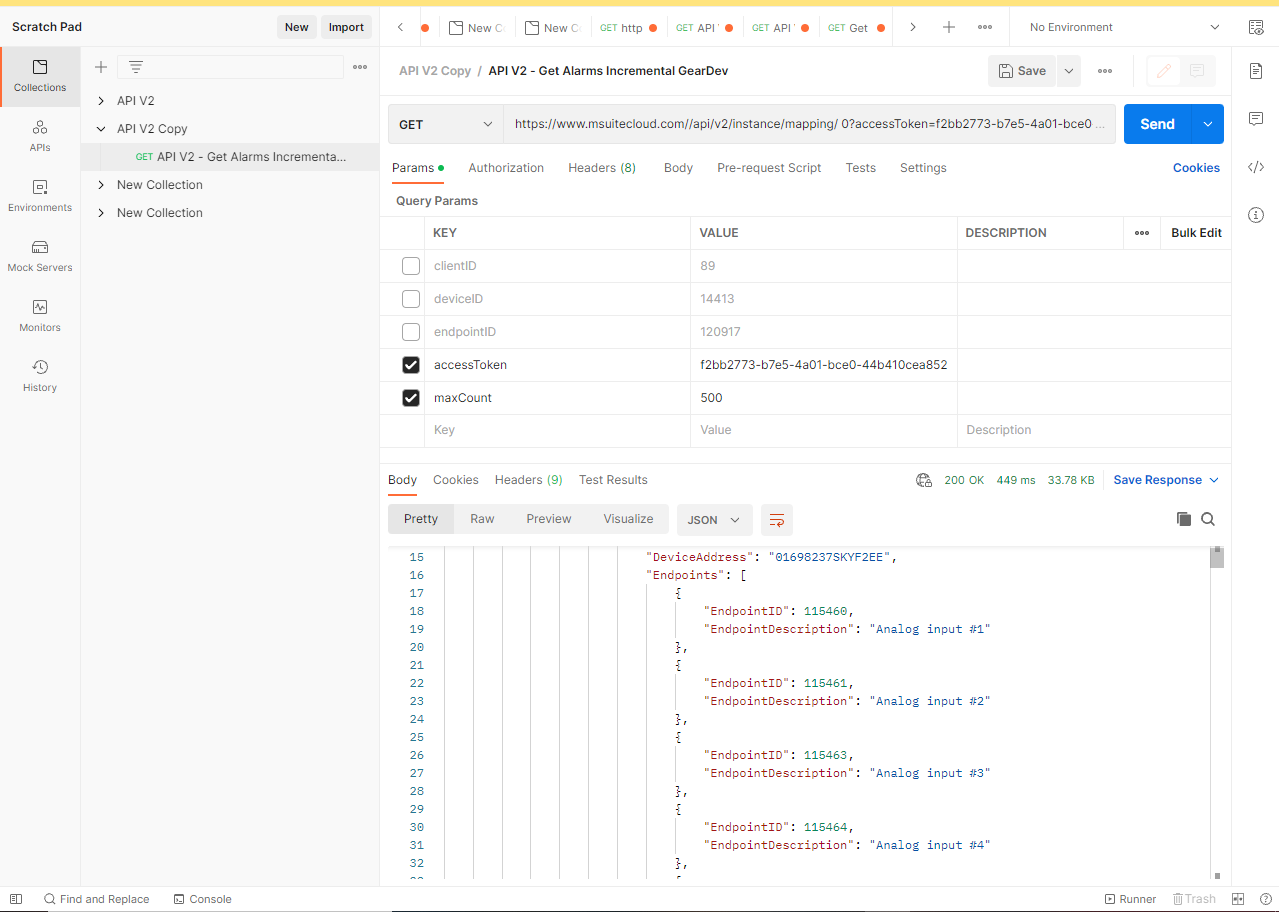Click the plus icon to create new collection
Image resolution: width=1279 pixels, height=912 pixels.
[100, 67]
